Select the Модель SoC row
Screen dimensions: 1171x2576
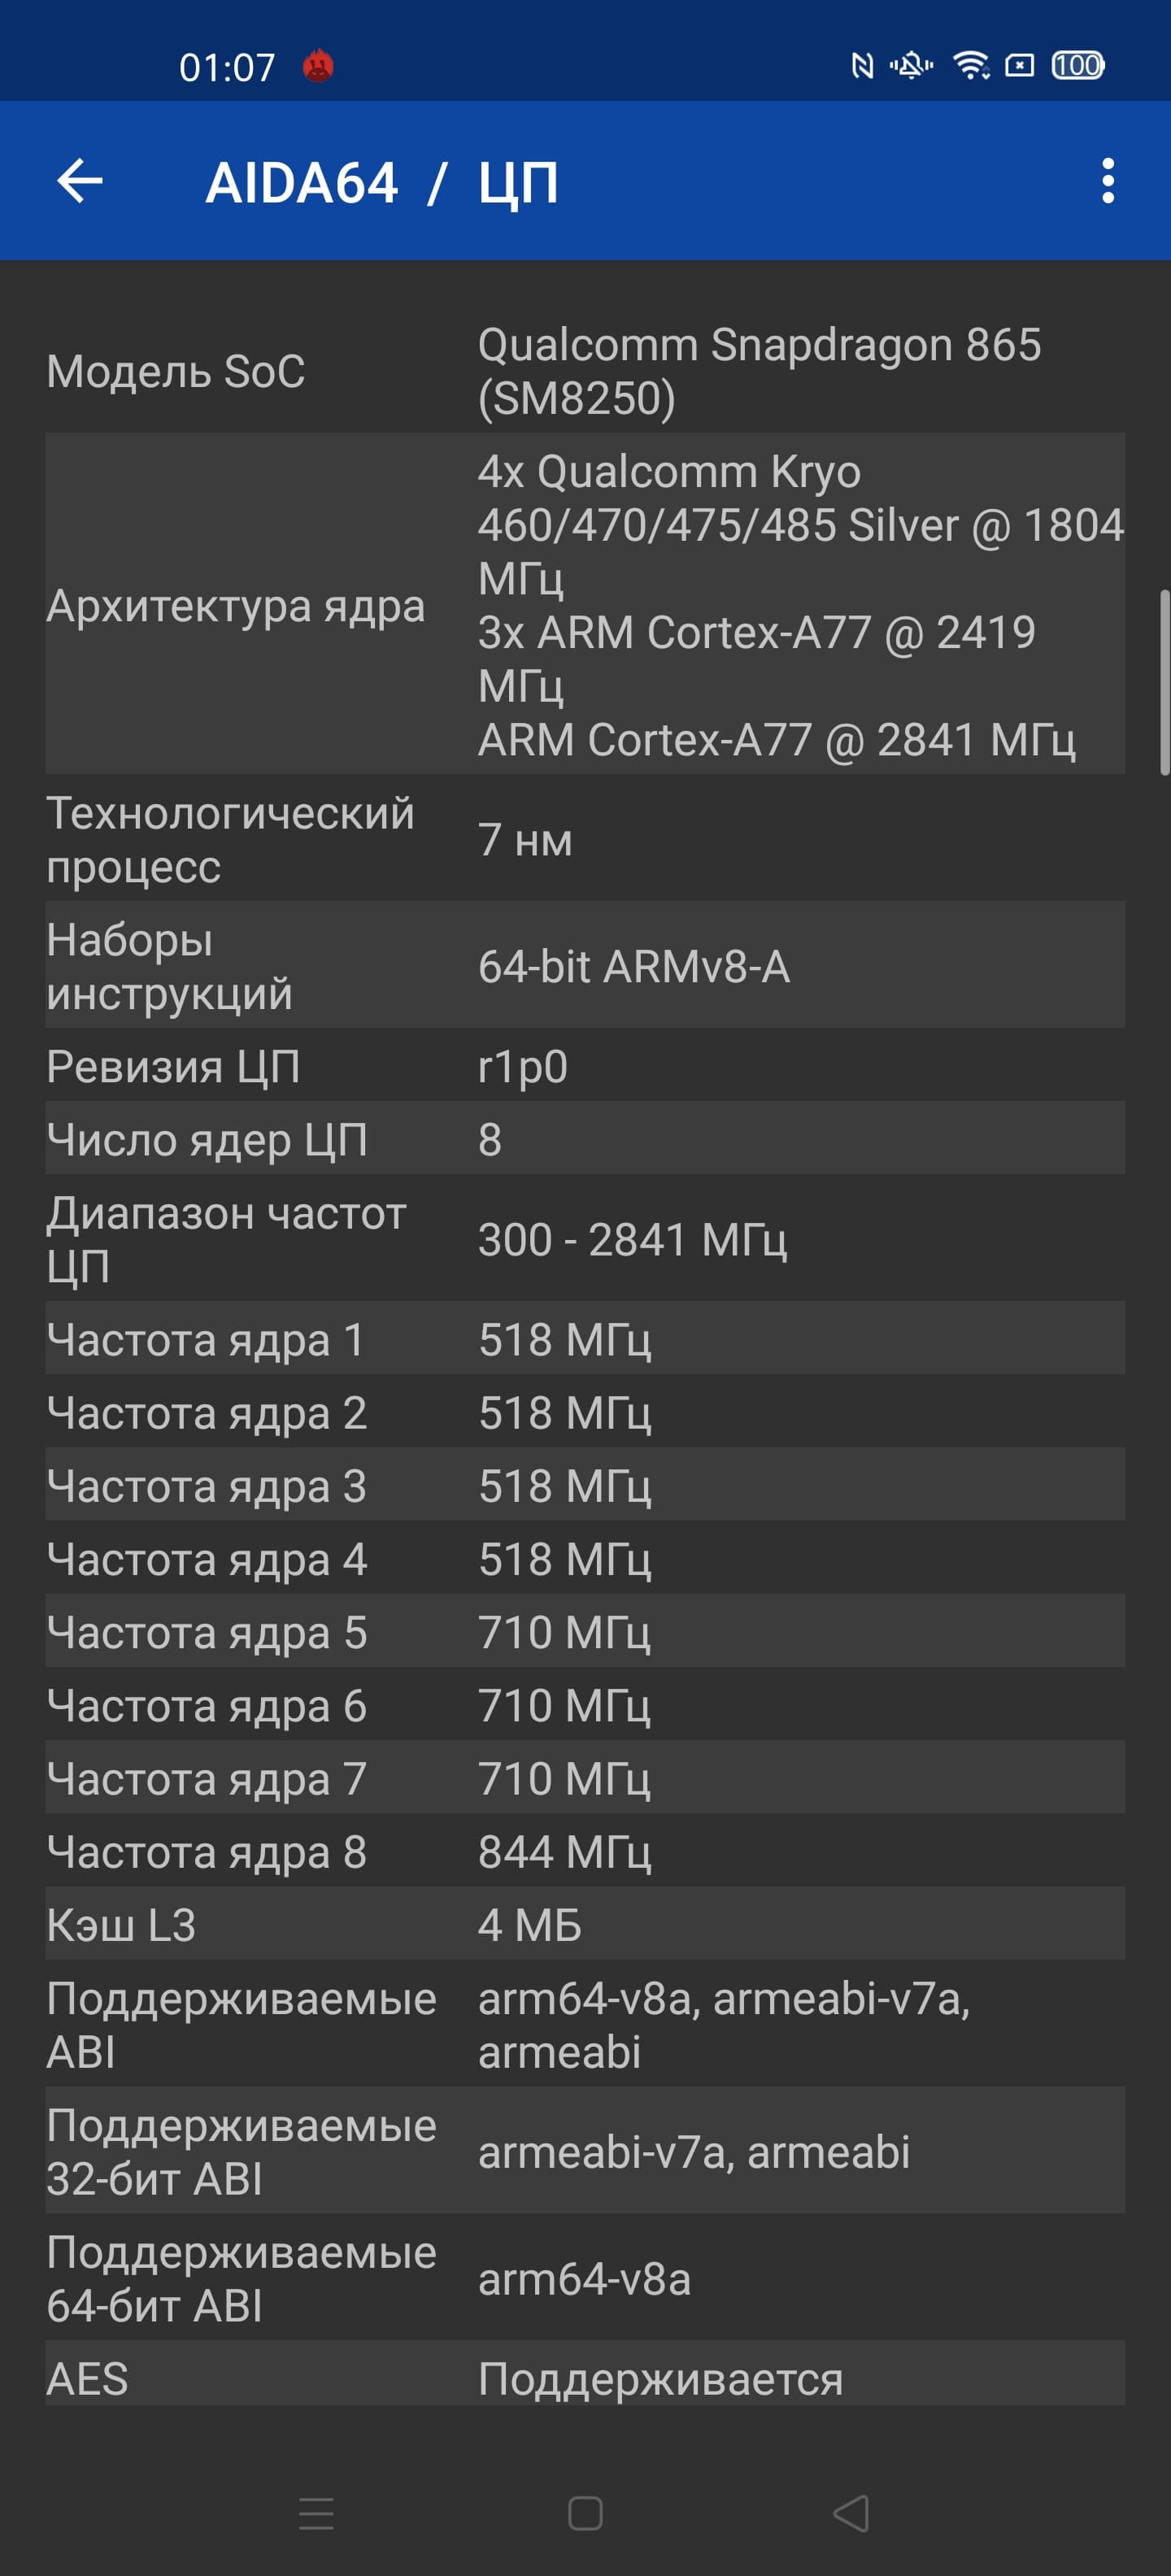(585, 371)
